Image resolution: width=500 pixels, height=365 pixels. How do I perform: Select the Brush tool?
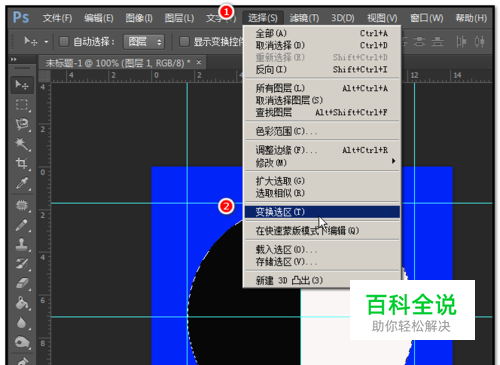coord(22,225)
